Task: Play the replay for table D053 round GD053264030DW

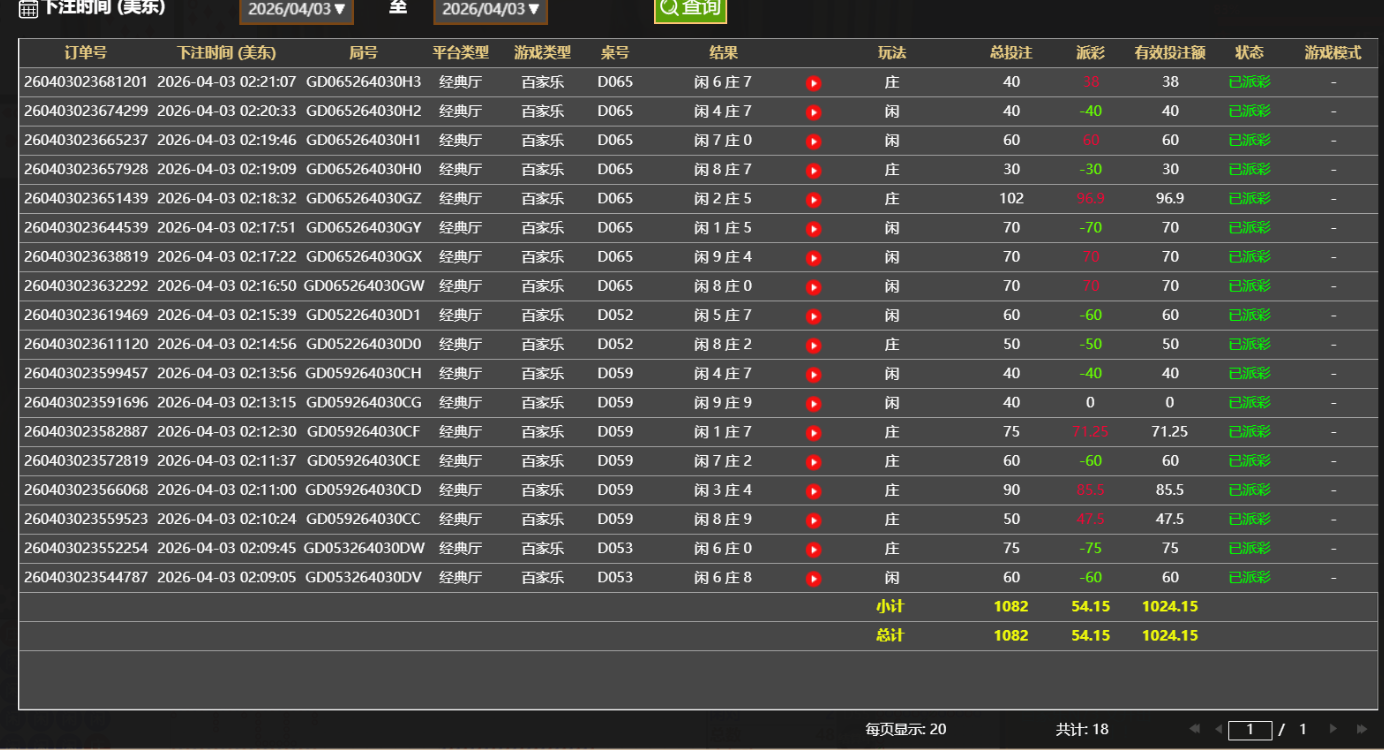Action: click(x=813, y=548)
